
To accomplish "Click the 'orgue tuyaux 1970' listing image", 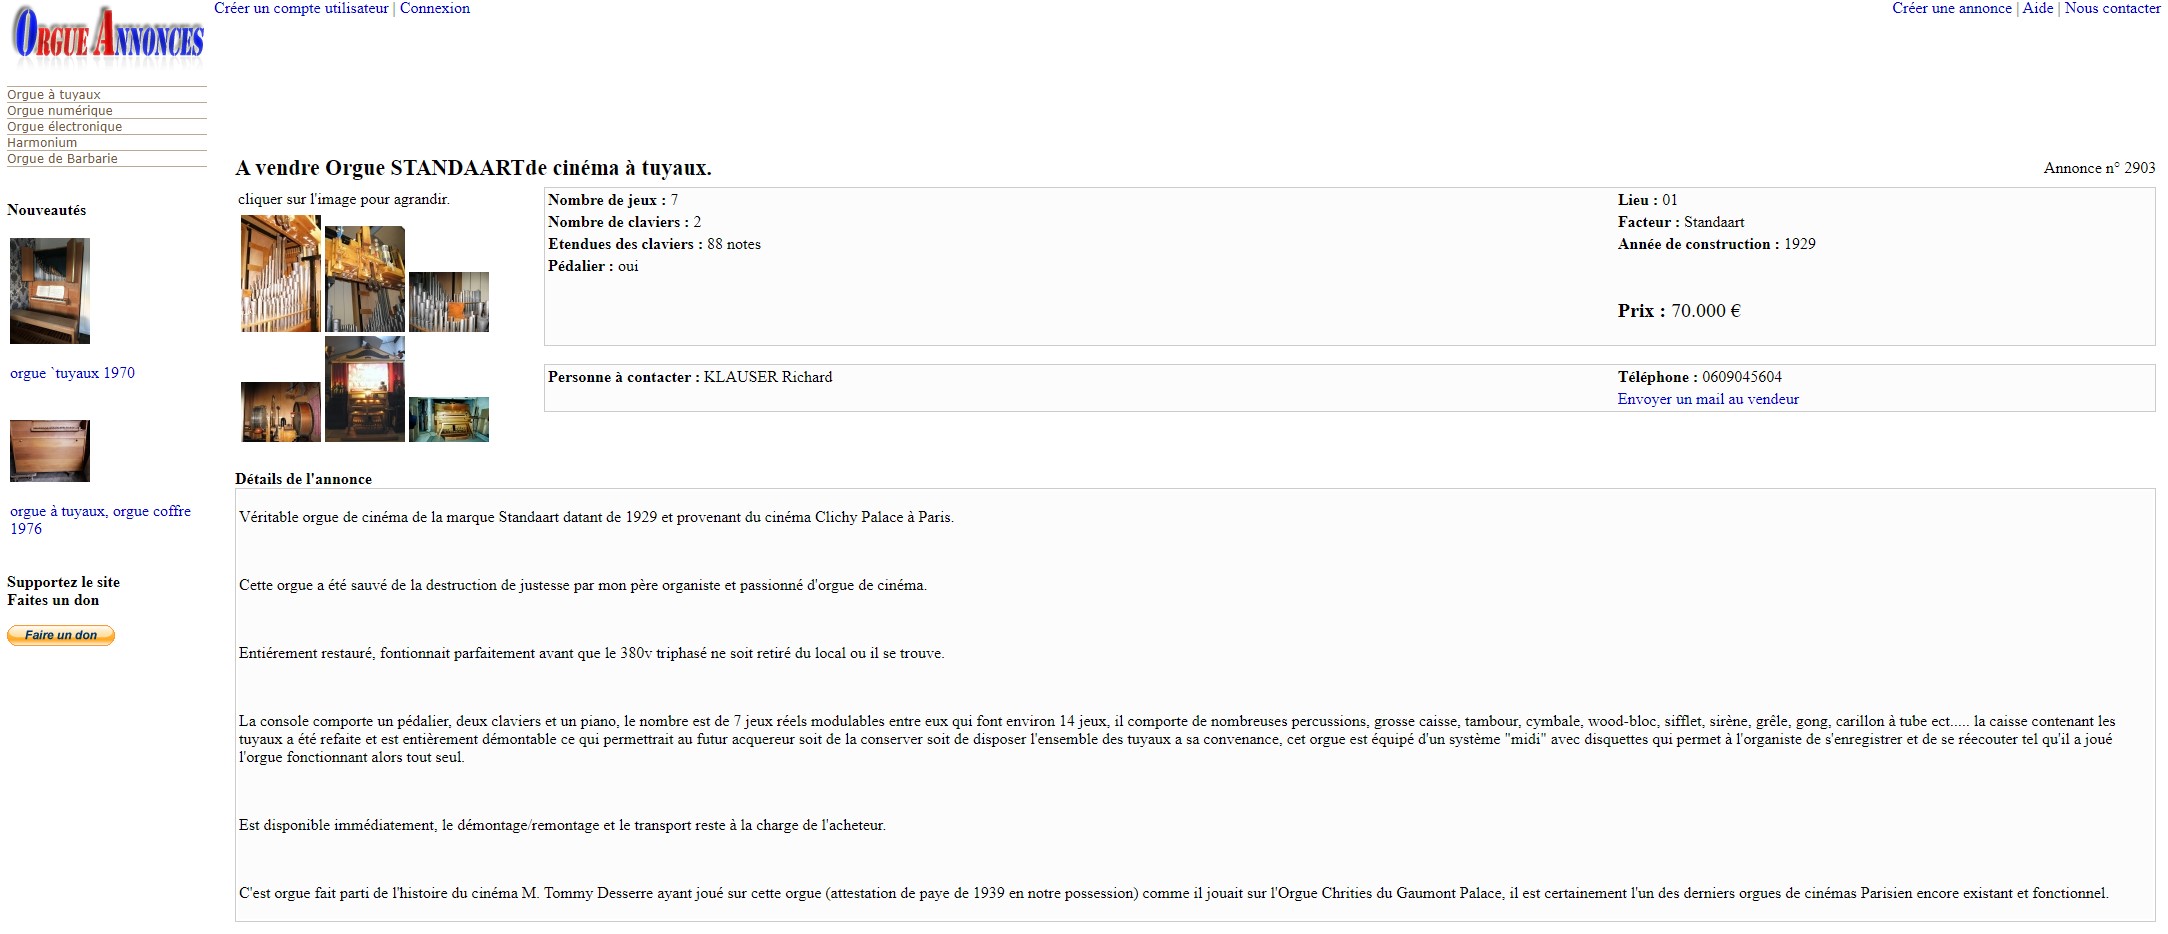I will tap(50, 291).
